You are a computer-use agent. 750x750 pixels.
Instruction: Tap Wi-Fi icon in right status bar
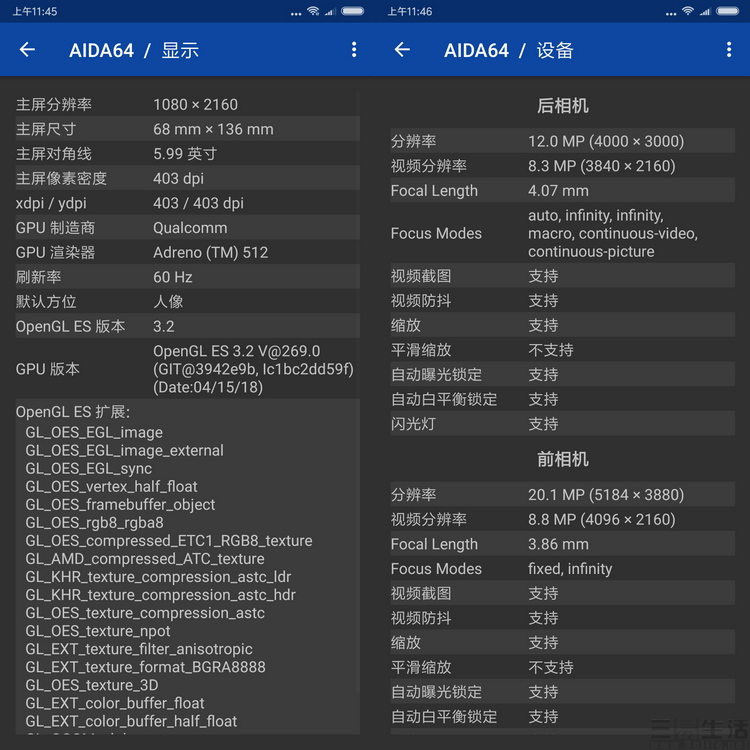point(688,11)
